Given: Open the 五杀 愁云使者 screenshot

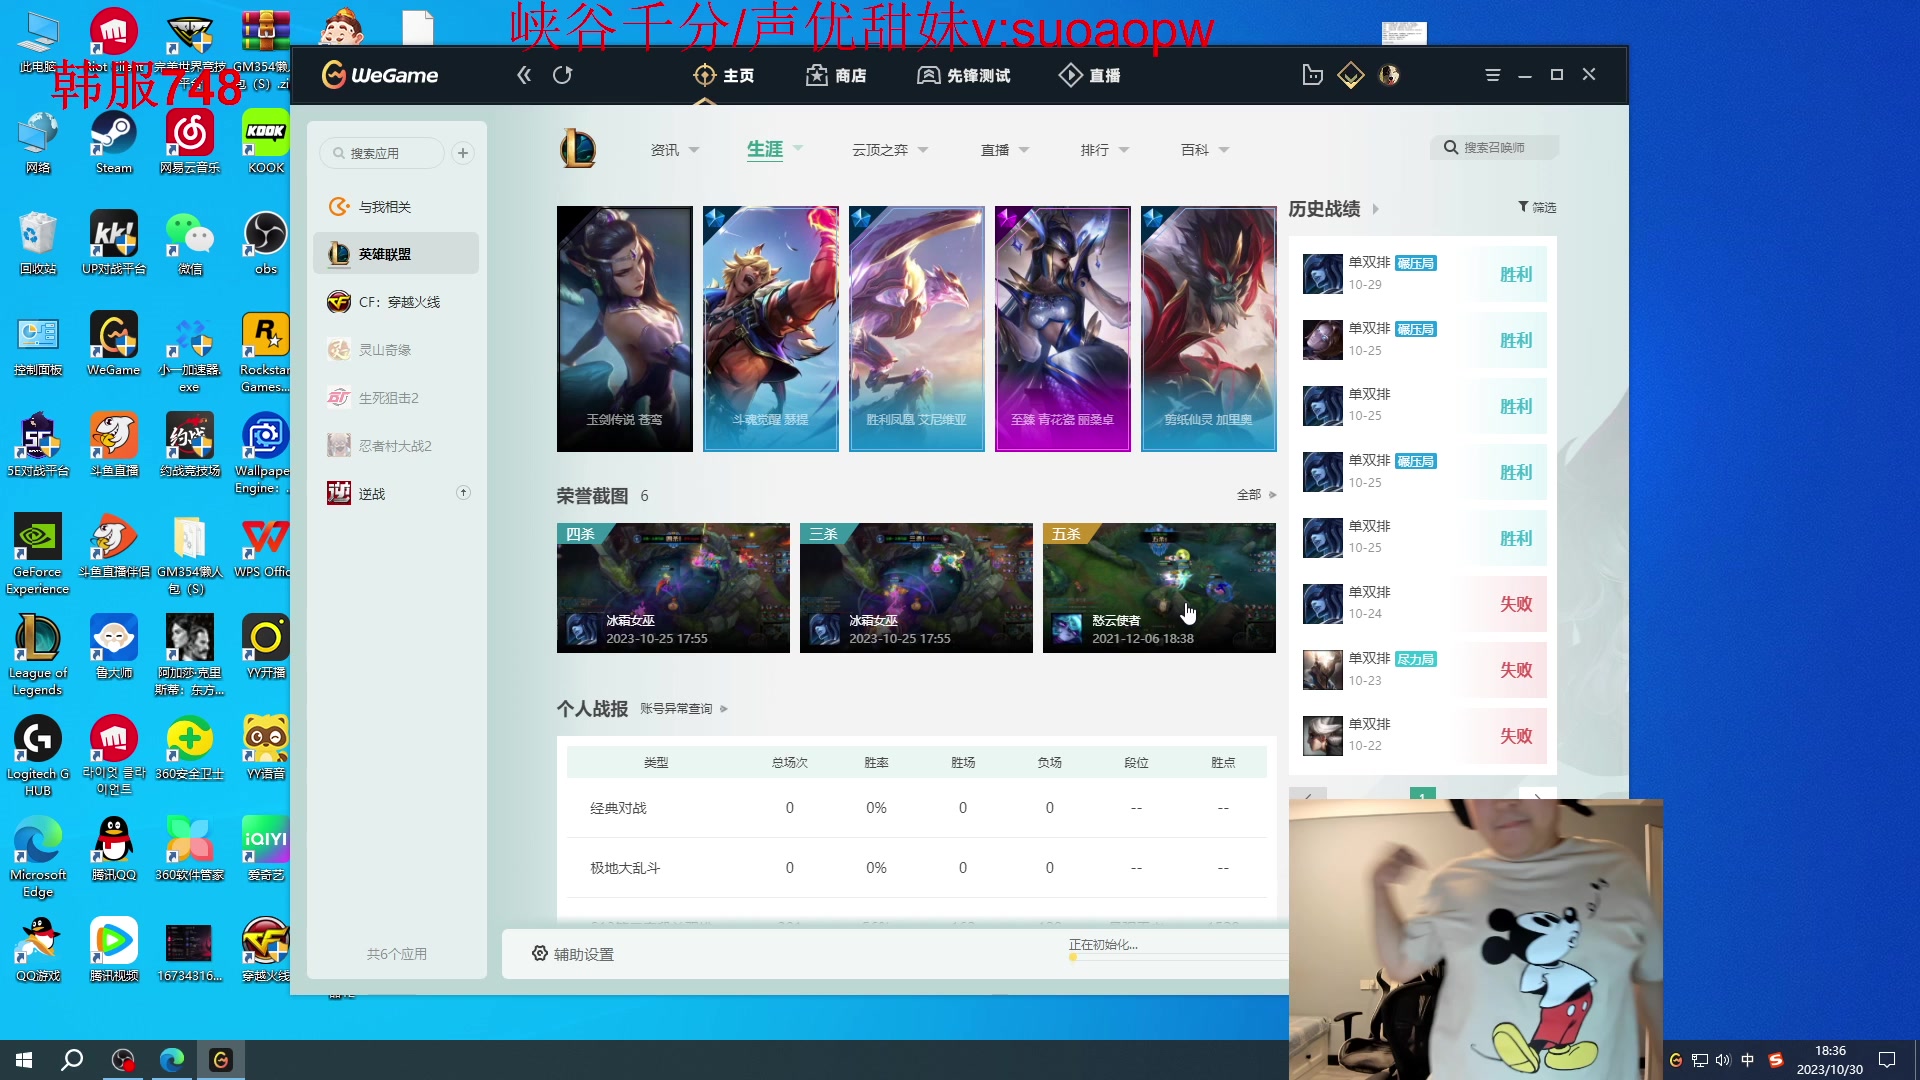Looking at the screenshot, I should click(1159, 588).
